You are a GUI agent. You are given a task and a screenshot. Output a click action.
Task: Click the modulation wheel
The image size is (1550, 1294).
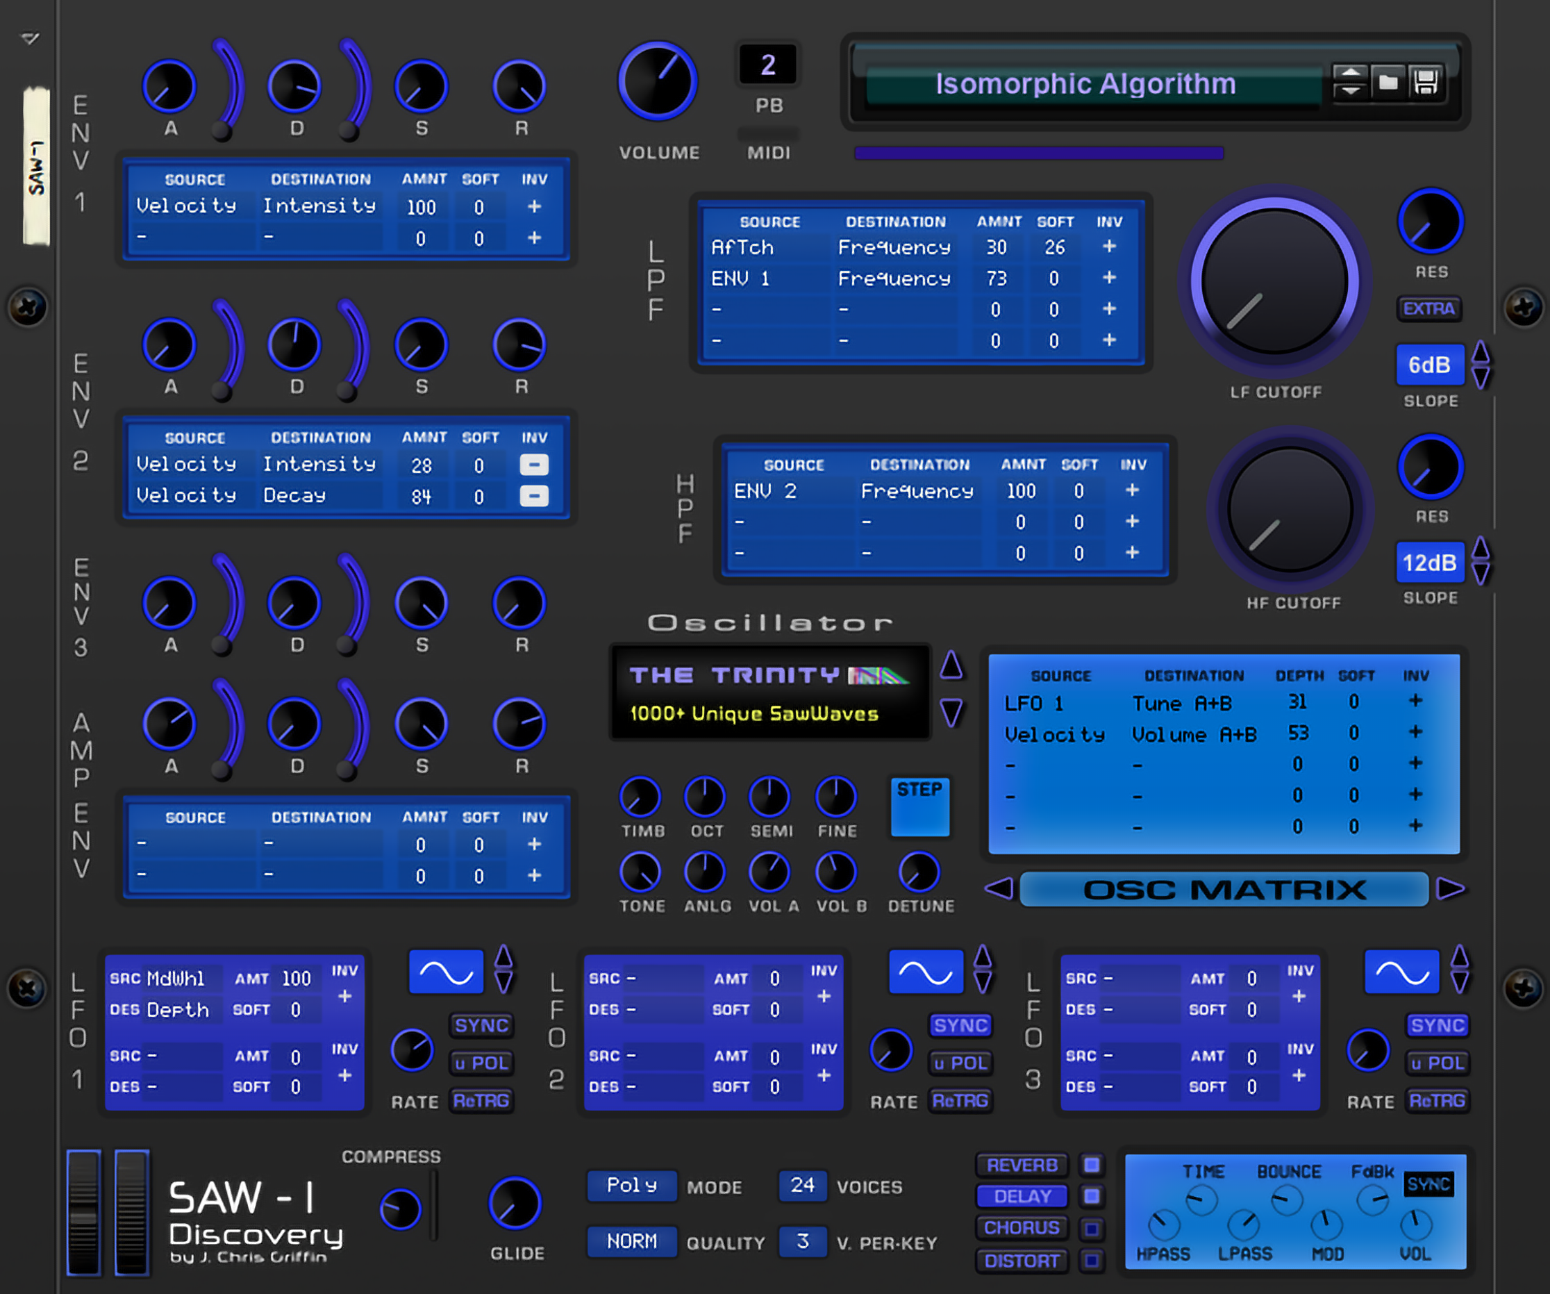(131, 1212)
